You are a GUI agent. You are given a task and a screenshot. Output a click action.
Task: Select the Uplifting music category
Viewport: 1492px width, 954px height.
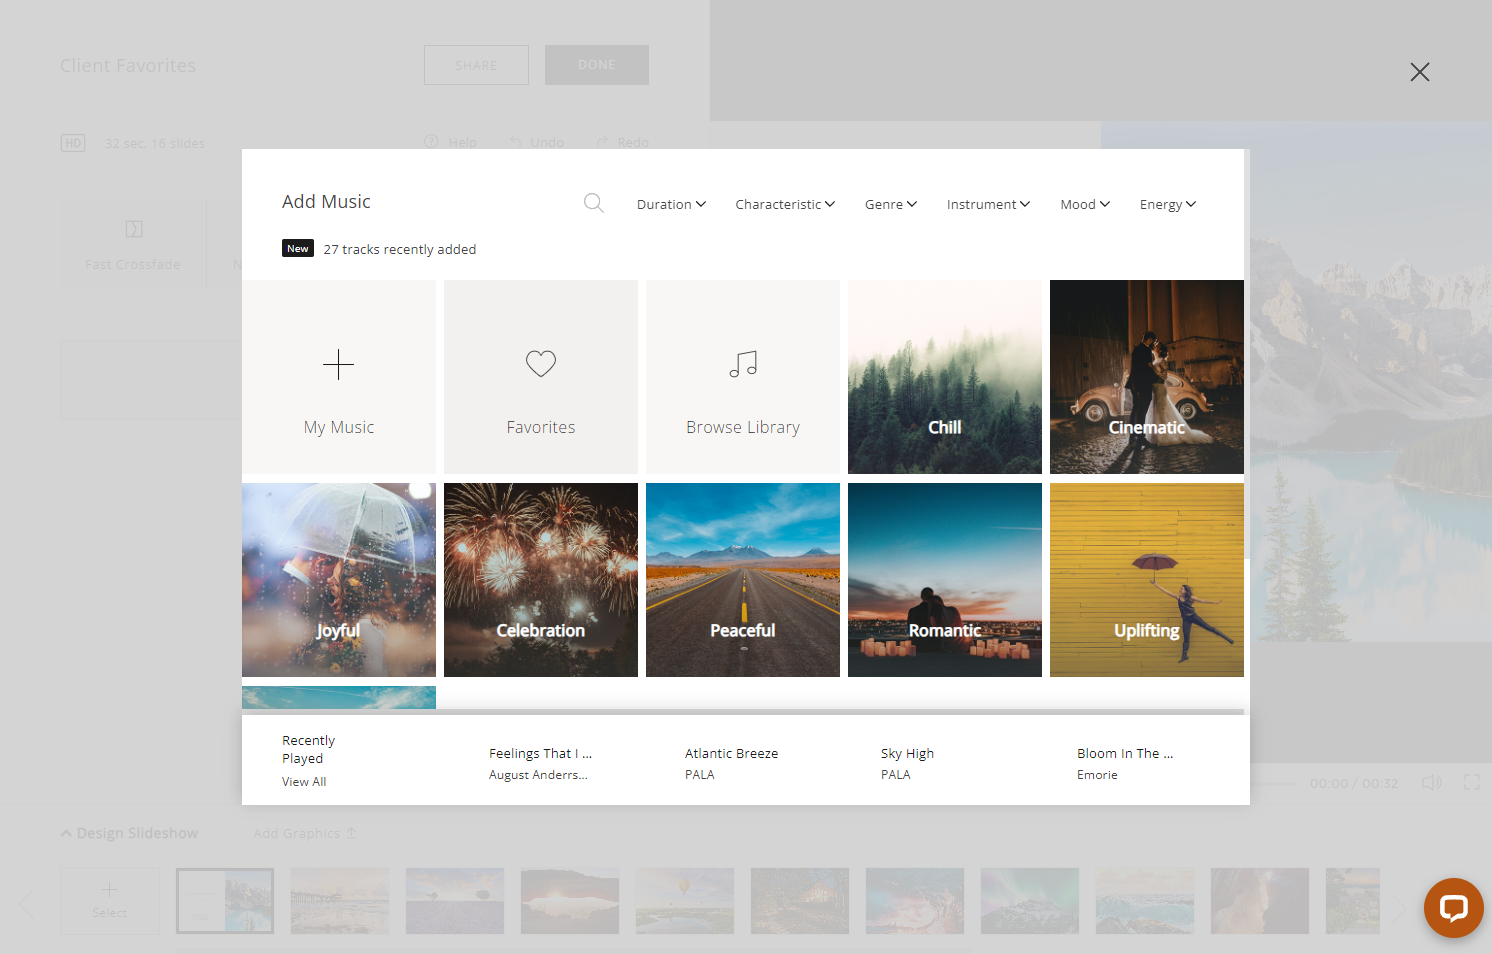click(x=1147, y=580)
